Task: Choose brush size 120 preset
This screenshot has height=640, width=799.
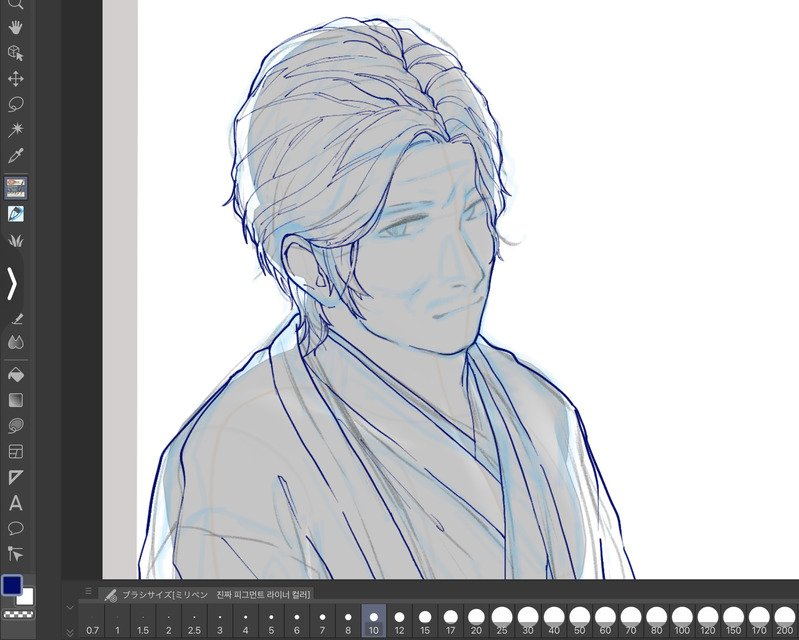Action: click(707, 621)
